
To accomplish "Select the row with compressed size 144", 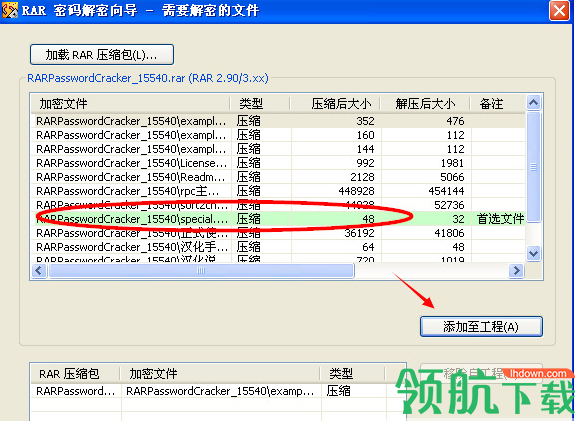I will (x=278, y=149).
